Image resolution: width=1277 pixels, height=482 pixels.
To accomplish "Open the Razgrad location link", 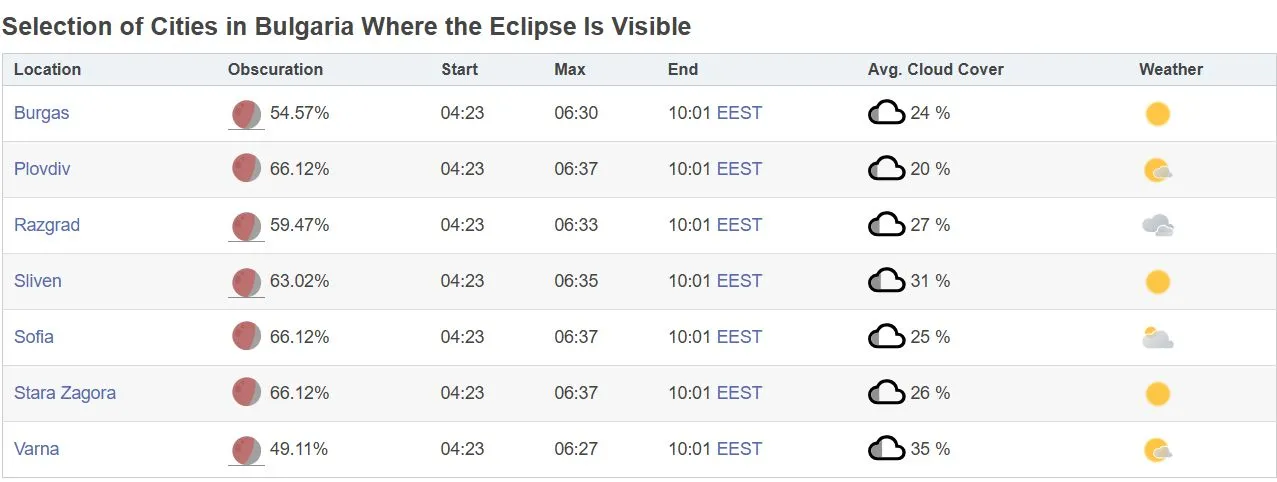I will 47,225.
